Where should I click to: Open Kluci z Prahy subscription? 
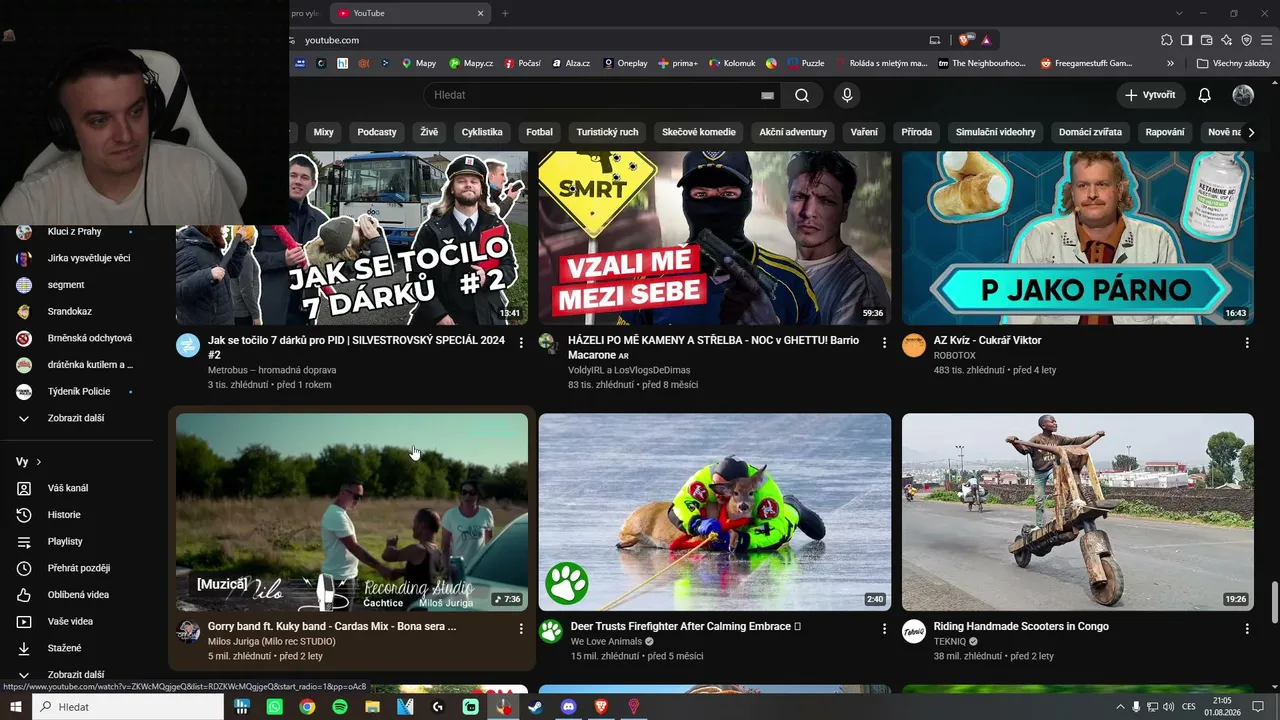[74, 232]
